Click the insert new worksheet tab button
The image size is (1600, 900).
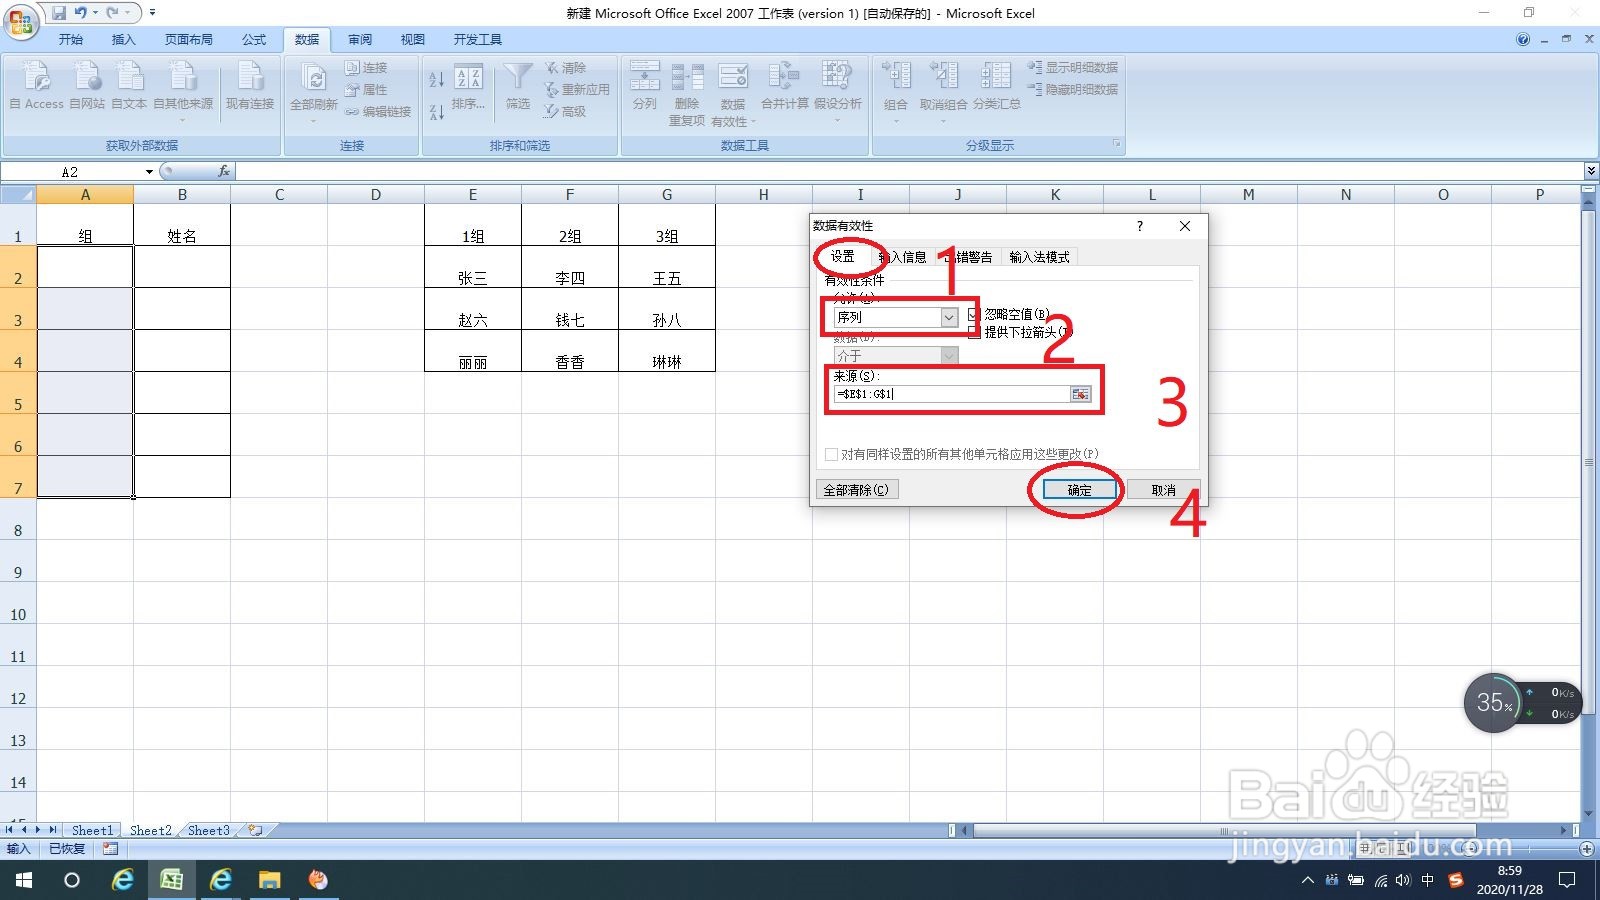coord(256,830)
